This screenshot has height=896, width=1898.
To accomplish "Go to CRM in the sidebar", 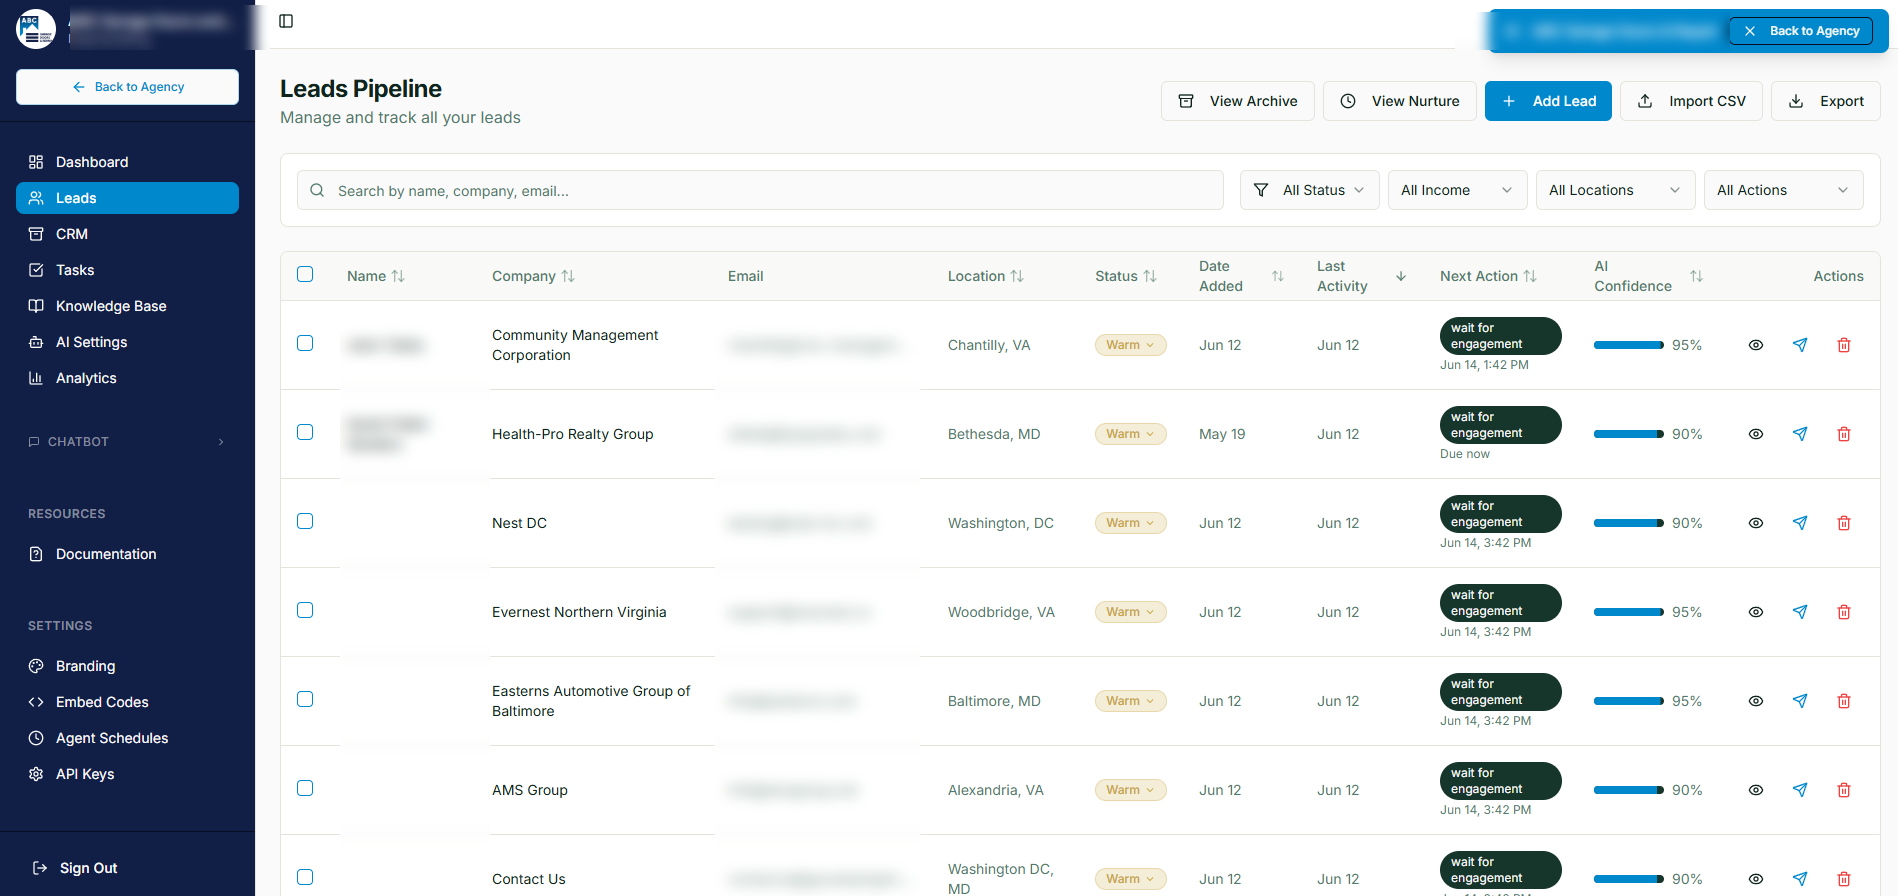I will click(127, 234).
